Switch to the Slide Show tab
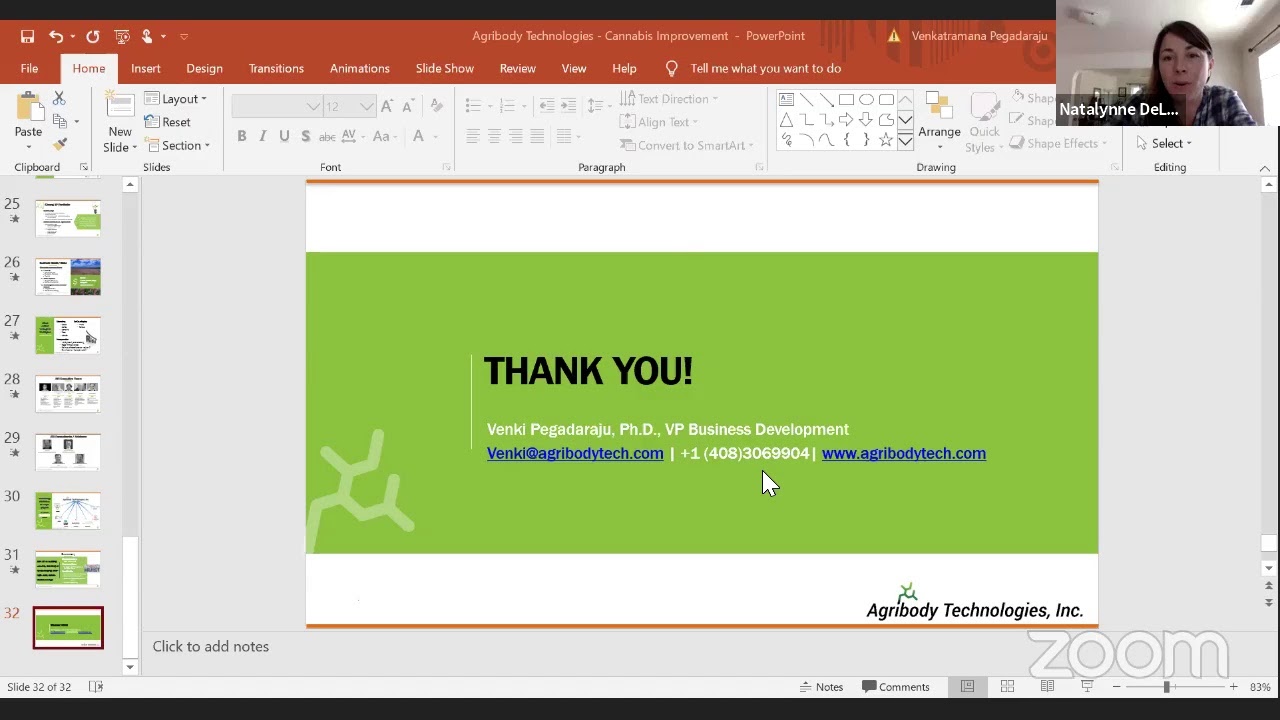 tap(445, 68)
